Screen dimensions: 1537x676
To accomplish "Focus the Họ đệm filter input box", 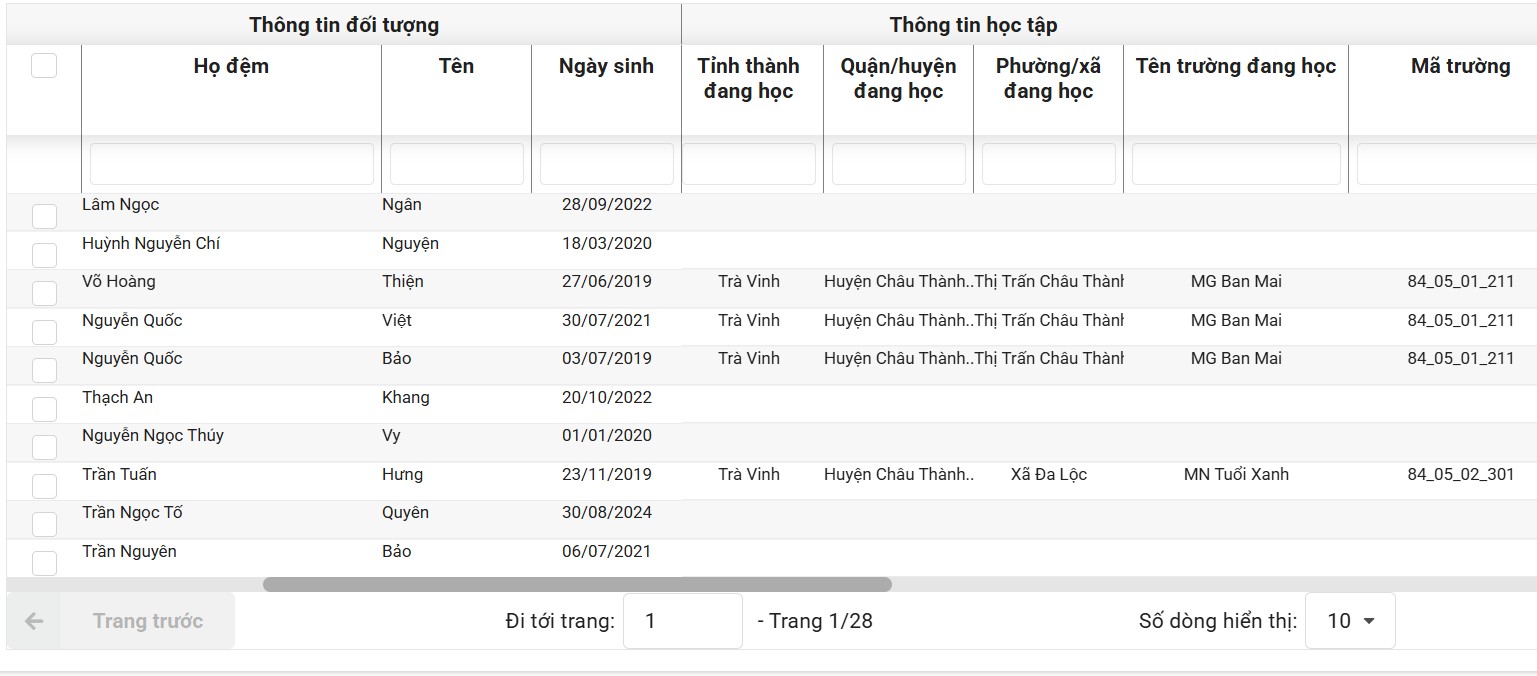I will click(x=231, y=164).
